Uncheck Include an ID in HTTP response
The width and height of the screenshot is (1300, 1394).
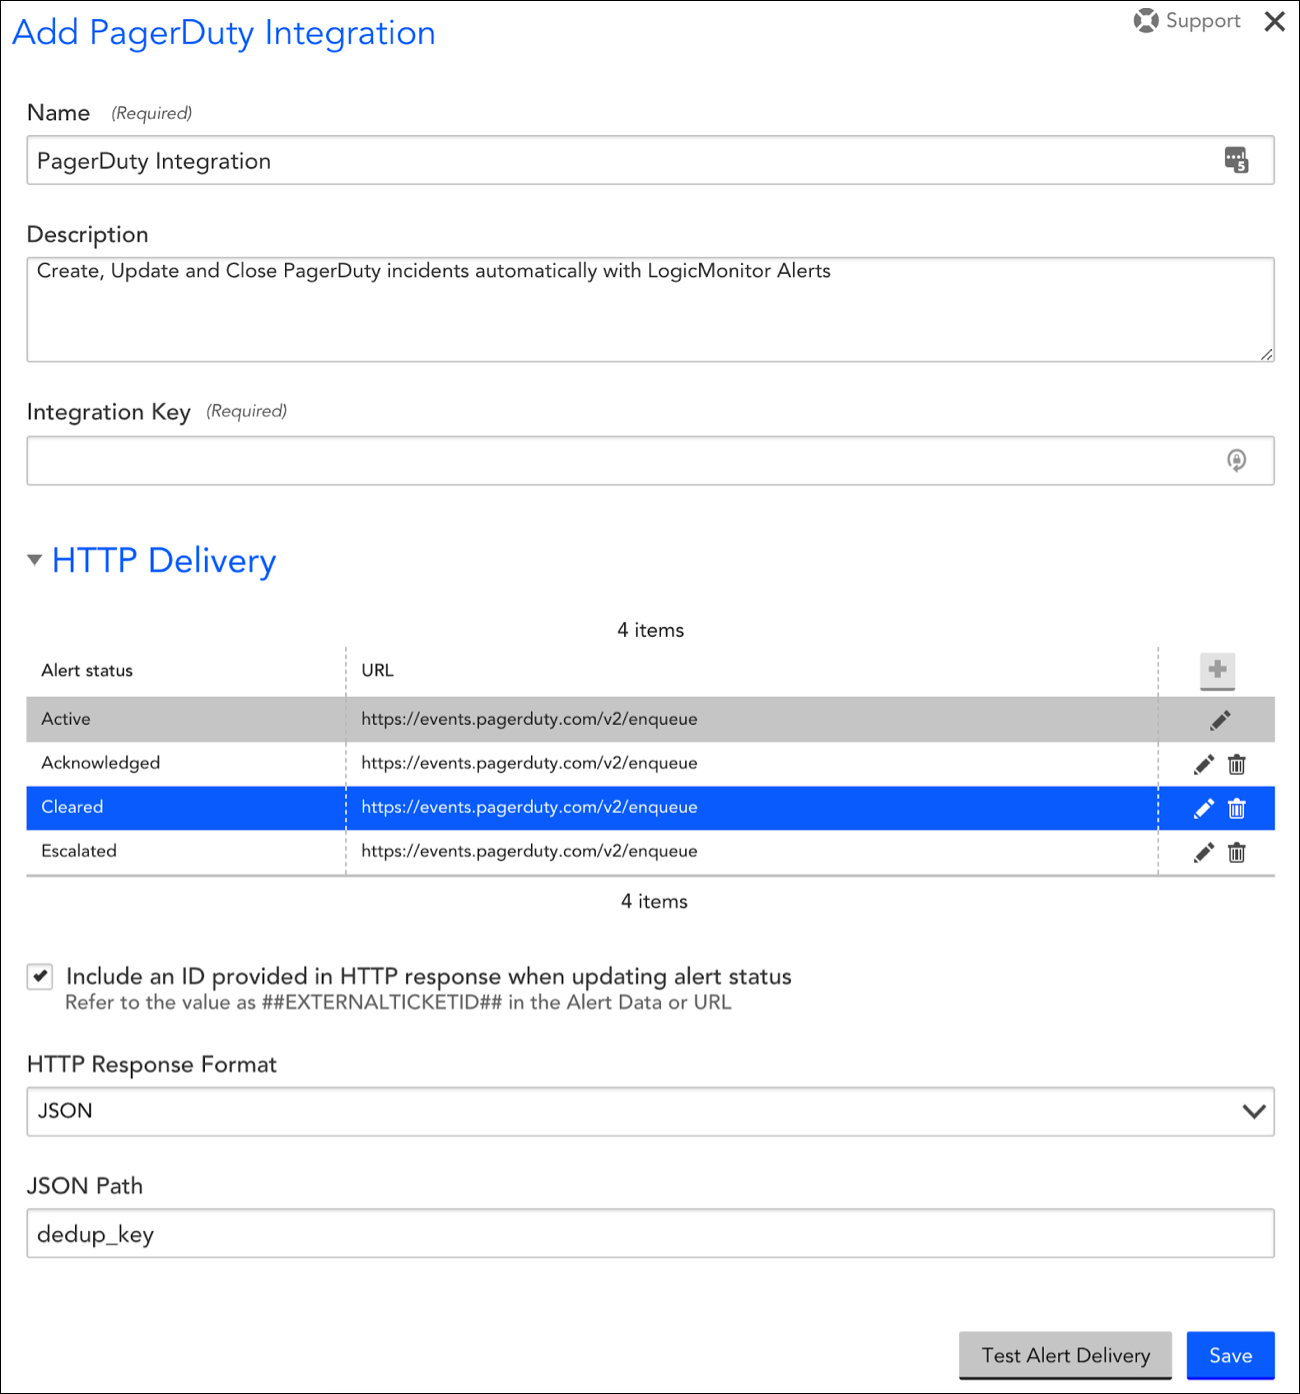coord(40,976)
